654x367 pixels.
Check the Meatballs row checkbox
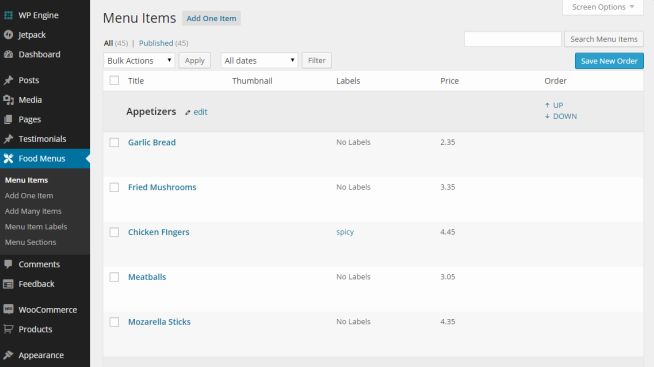[x=114, y=277]
